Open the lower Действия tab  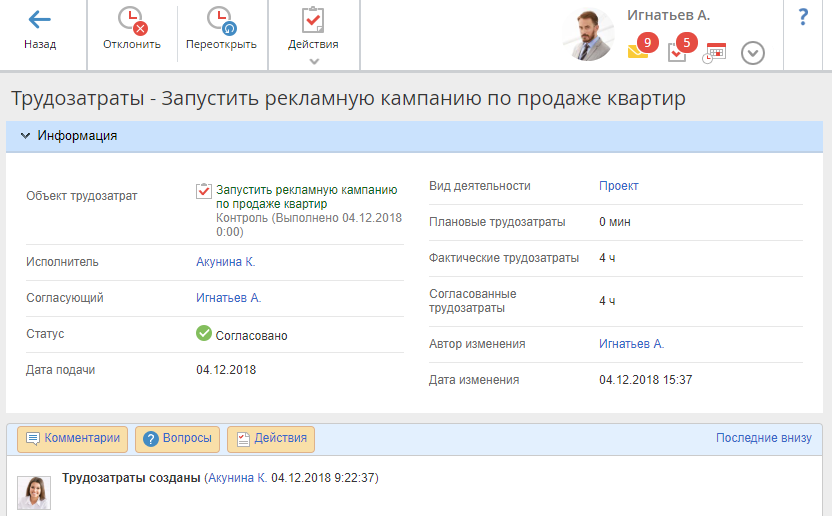(x=271, y=439)
